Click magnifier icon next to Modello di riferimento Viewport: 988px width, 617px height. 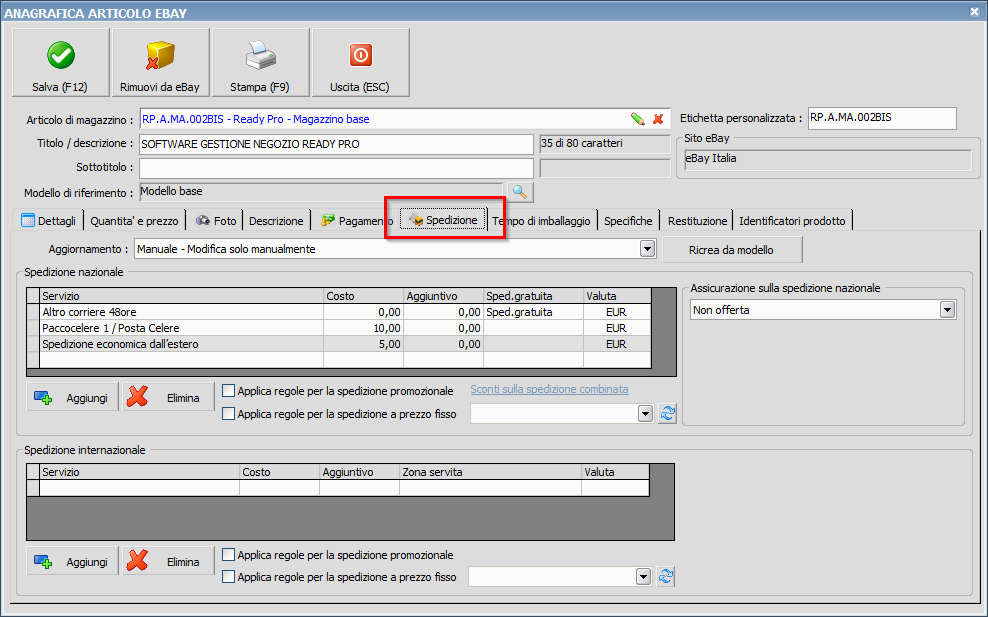click(520, 192)
